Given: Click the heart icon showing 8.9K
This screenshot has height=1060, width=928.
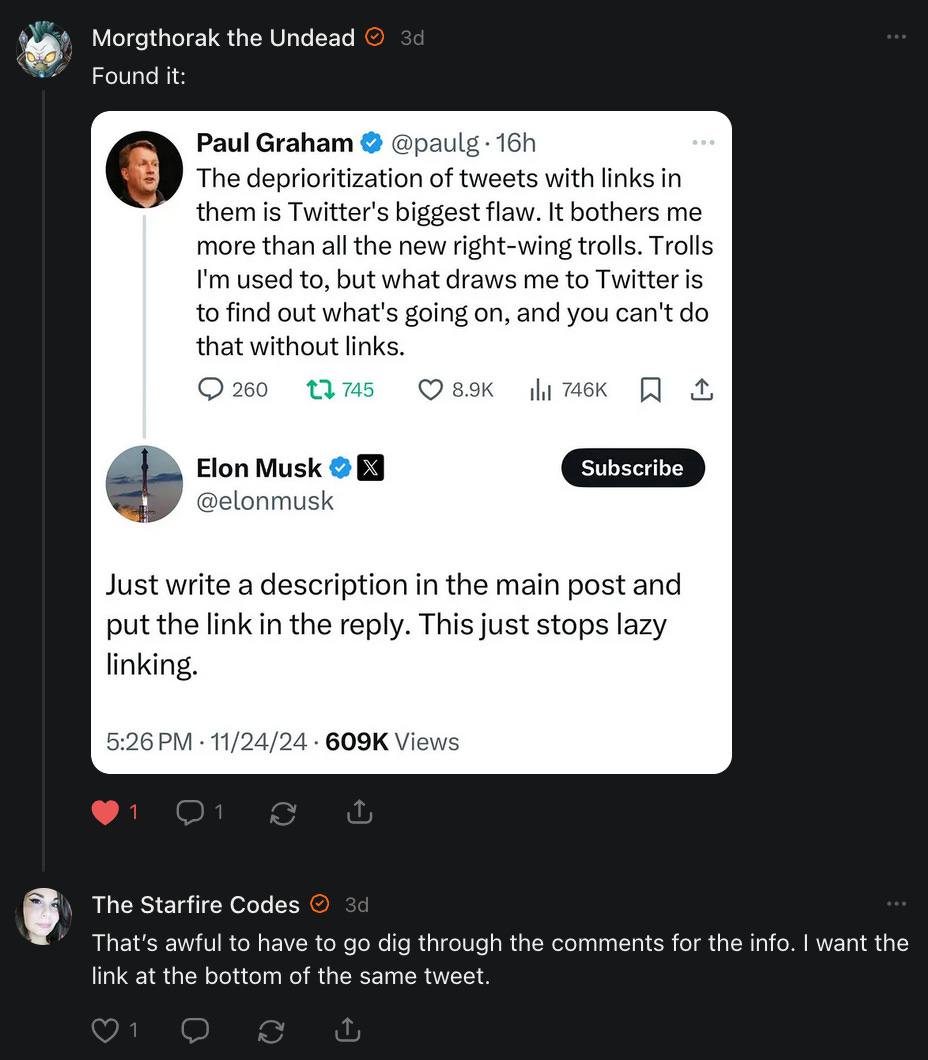Looking at the screenshot, I should 430,390.
